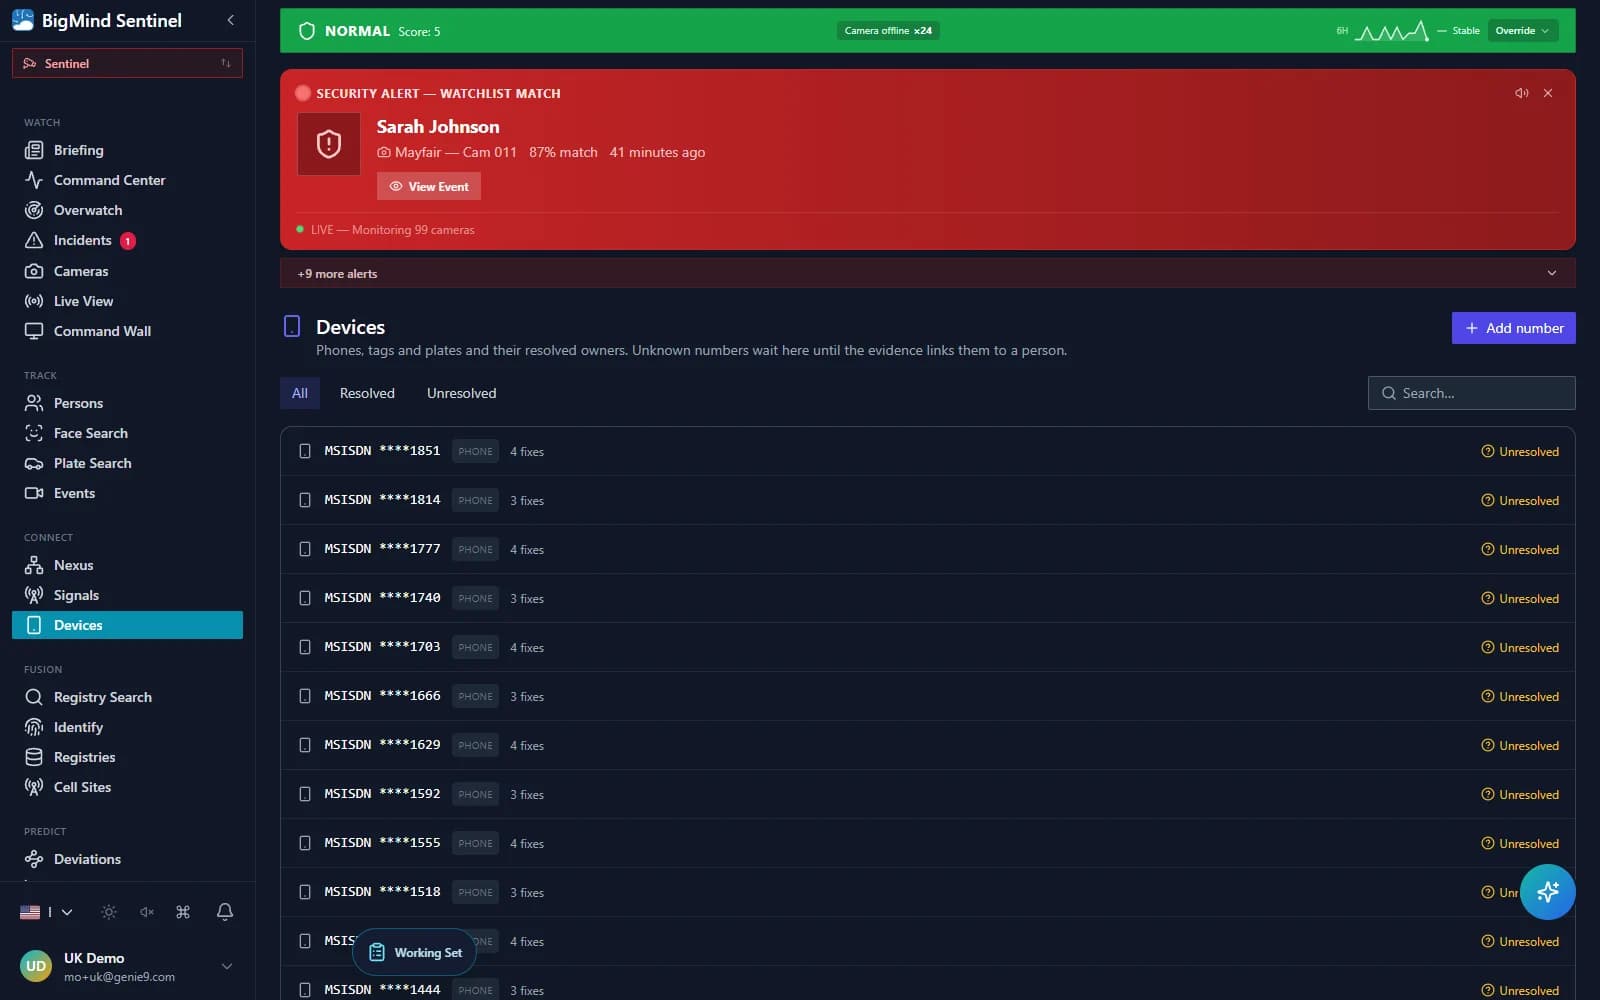Viewport: 1600px width, 1000px height.
Task: Select Devices in the sidebar
Action: [127, 625]
